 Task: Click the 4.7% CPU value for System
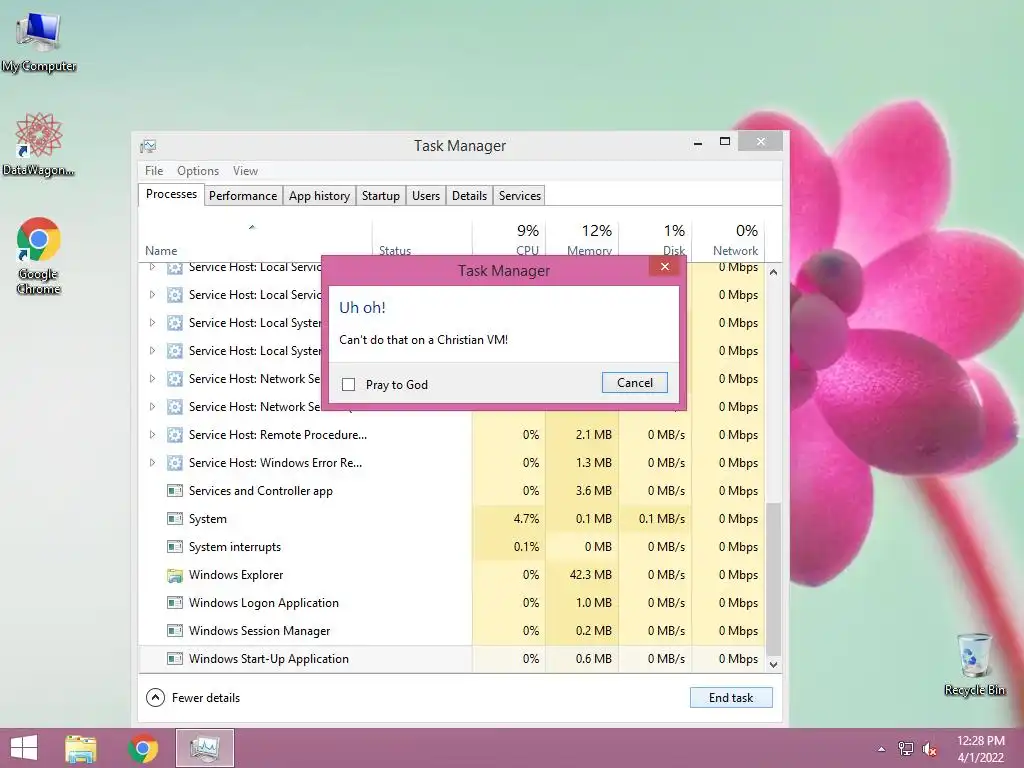tap(526, 519)
